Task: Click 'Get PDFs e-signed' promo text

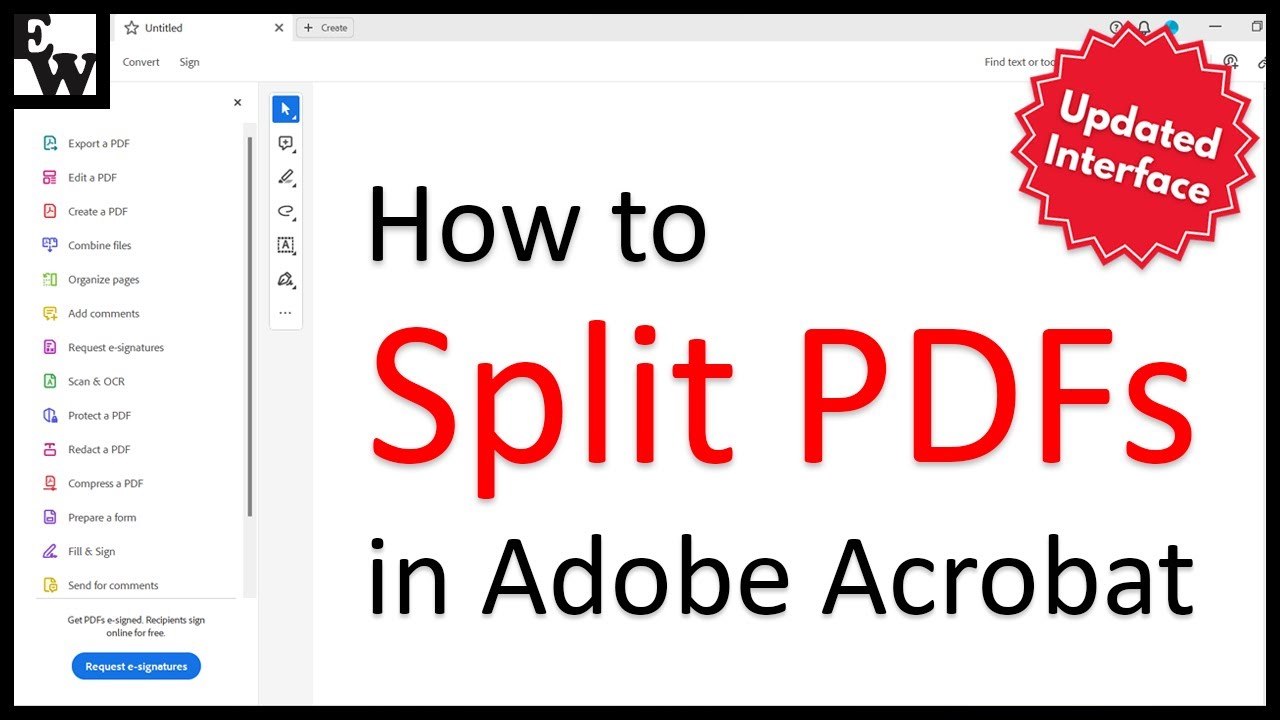Action: 136,626
